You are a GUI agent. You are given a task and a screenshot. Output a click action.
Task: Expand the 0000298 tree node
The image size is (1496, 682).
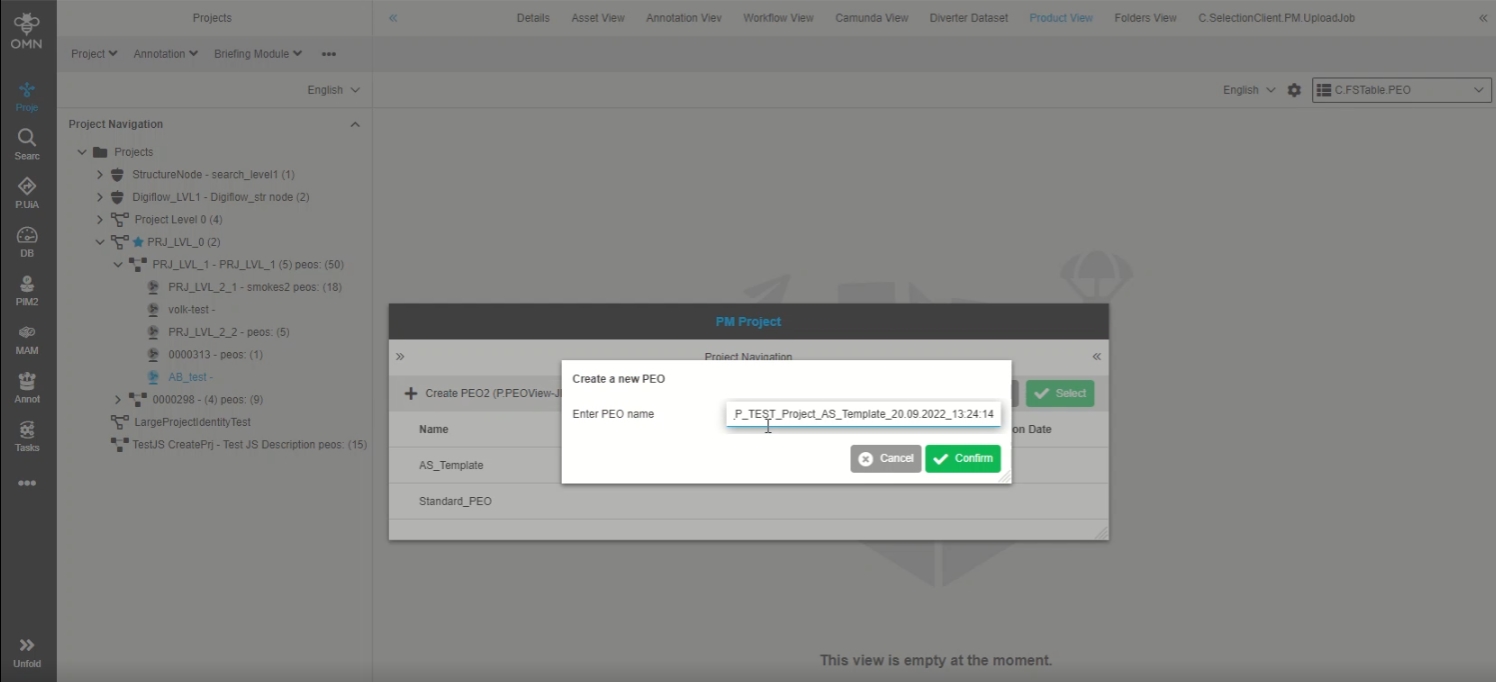pos(118,400)
